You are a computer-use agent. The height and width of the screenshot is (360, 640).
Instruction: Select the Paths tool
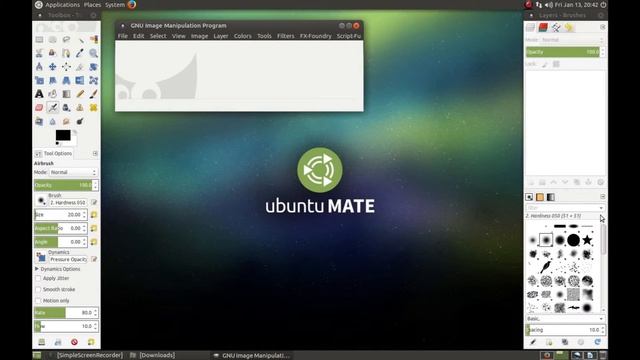click(x=66, y=53)
